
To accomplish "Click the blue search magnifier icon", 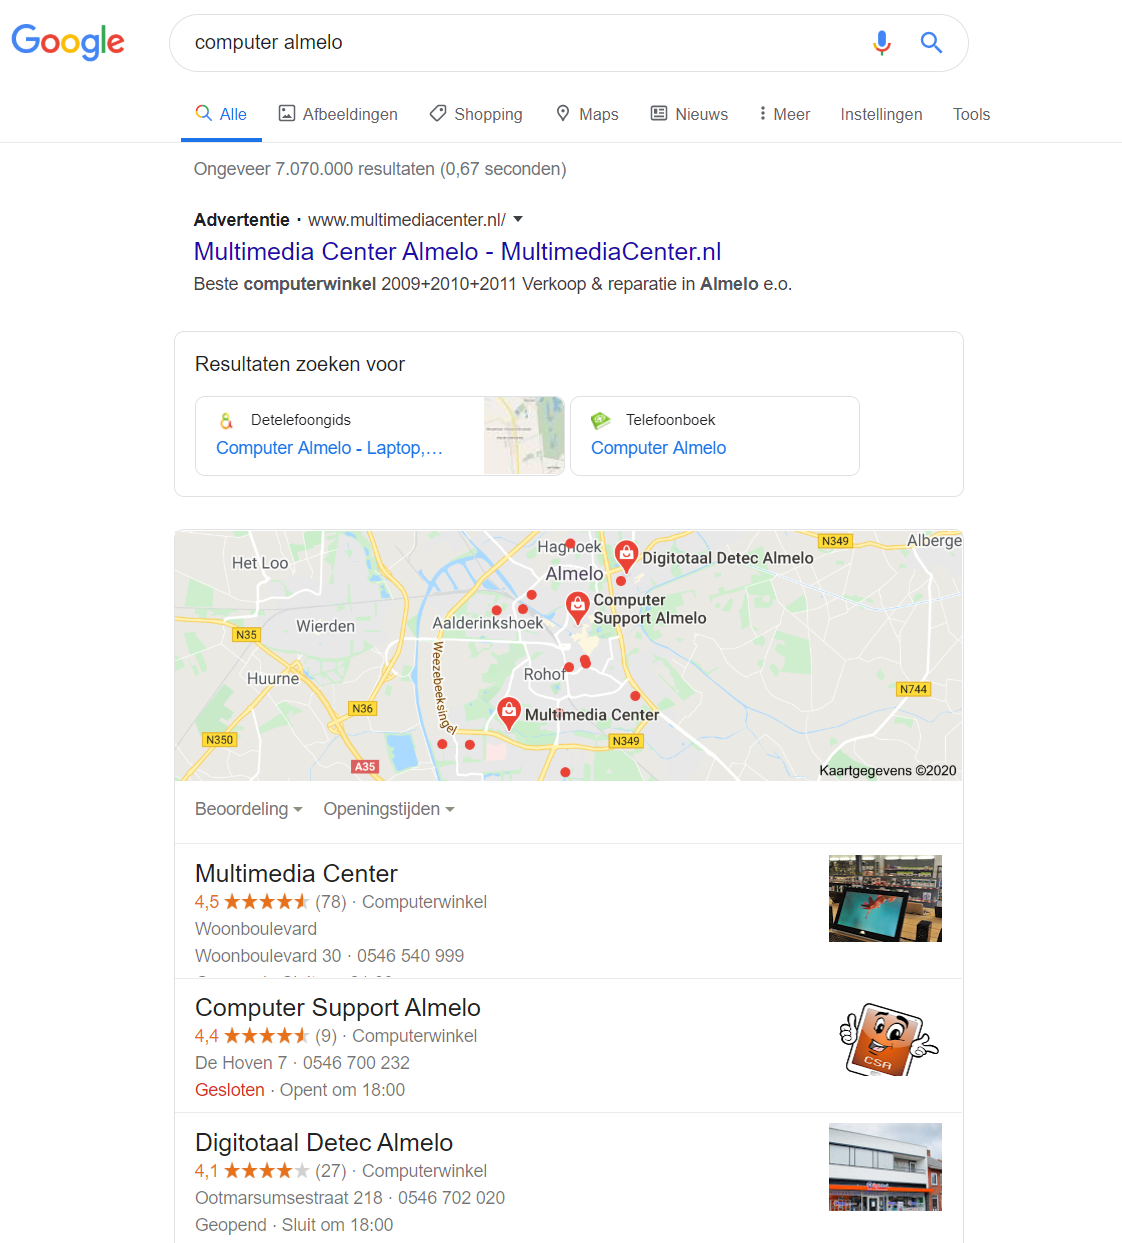I will [x=931, y=43].
